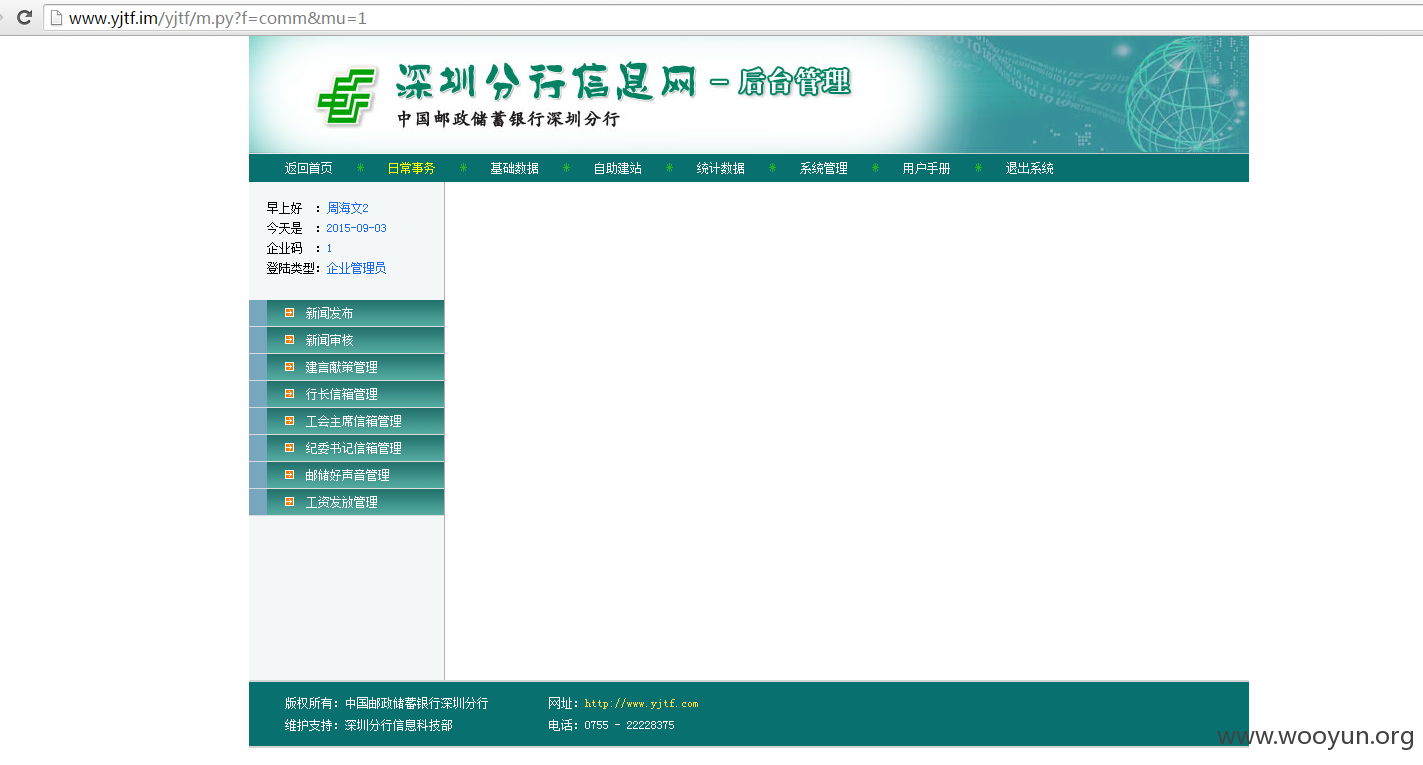Click the login type 企业管理员
Screen dimensions: 1423x765
[356, 268]
